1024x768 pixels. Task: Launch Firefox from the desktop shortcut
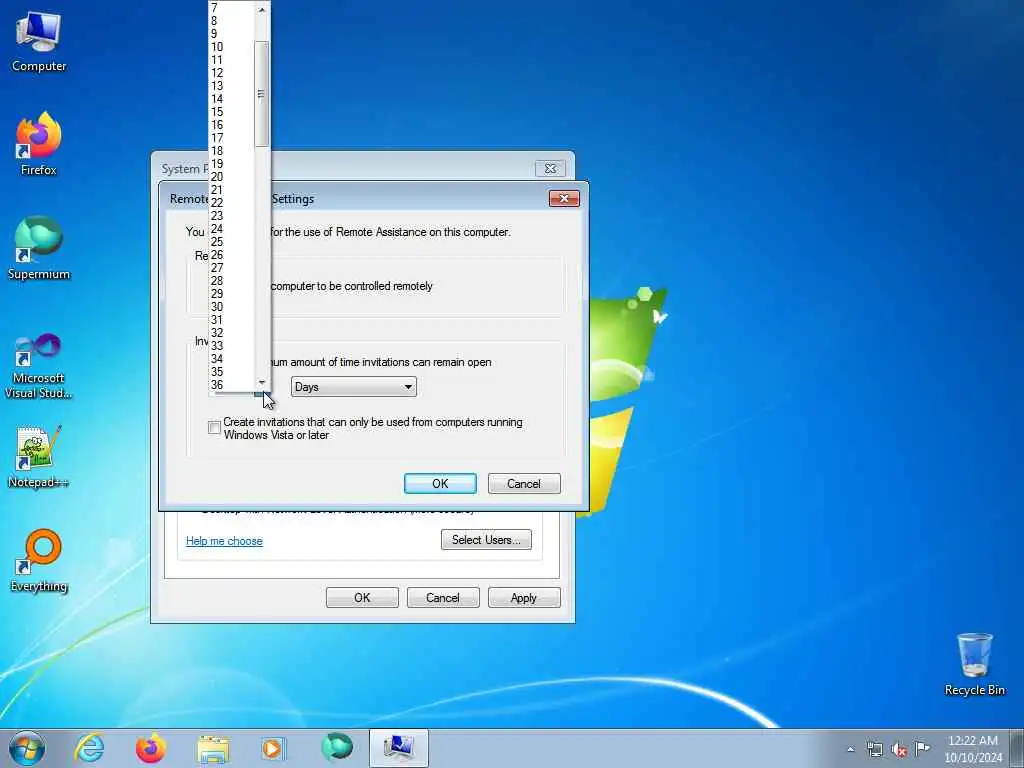coord(39,144)
